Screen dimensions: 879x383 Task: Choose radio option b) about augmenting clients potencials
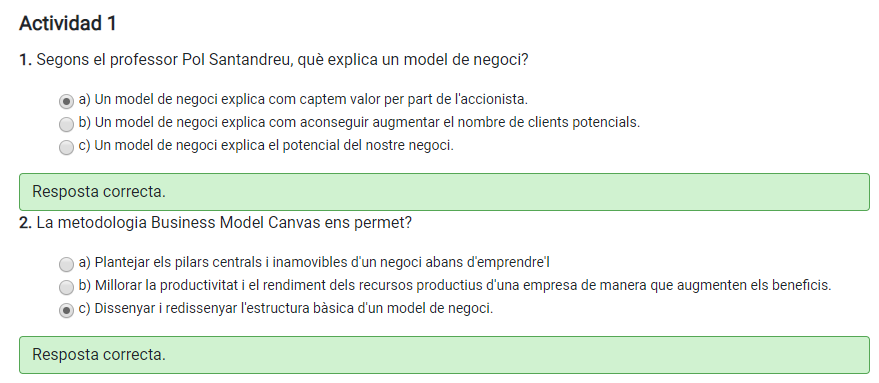tap(66, 123)
